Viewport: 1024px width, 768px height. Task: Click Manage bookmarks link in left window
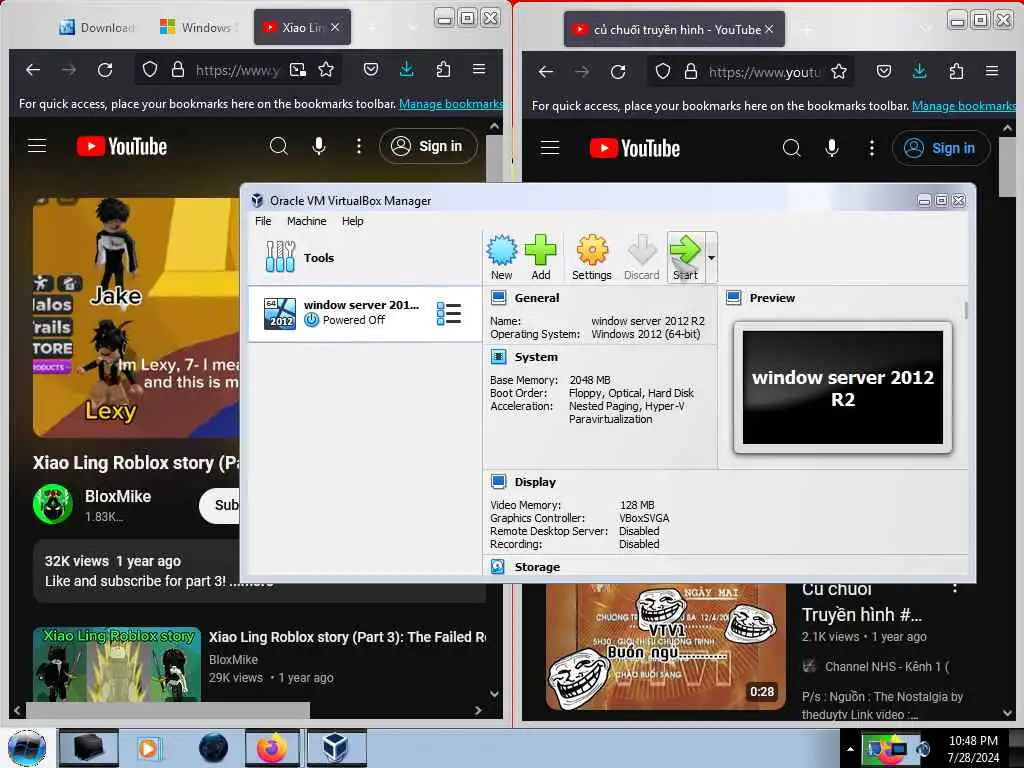click(x=451, y=104)
